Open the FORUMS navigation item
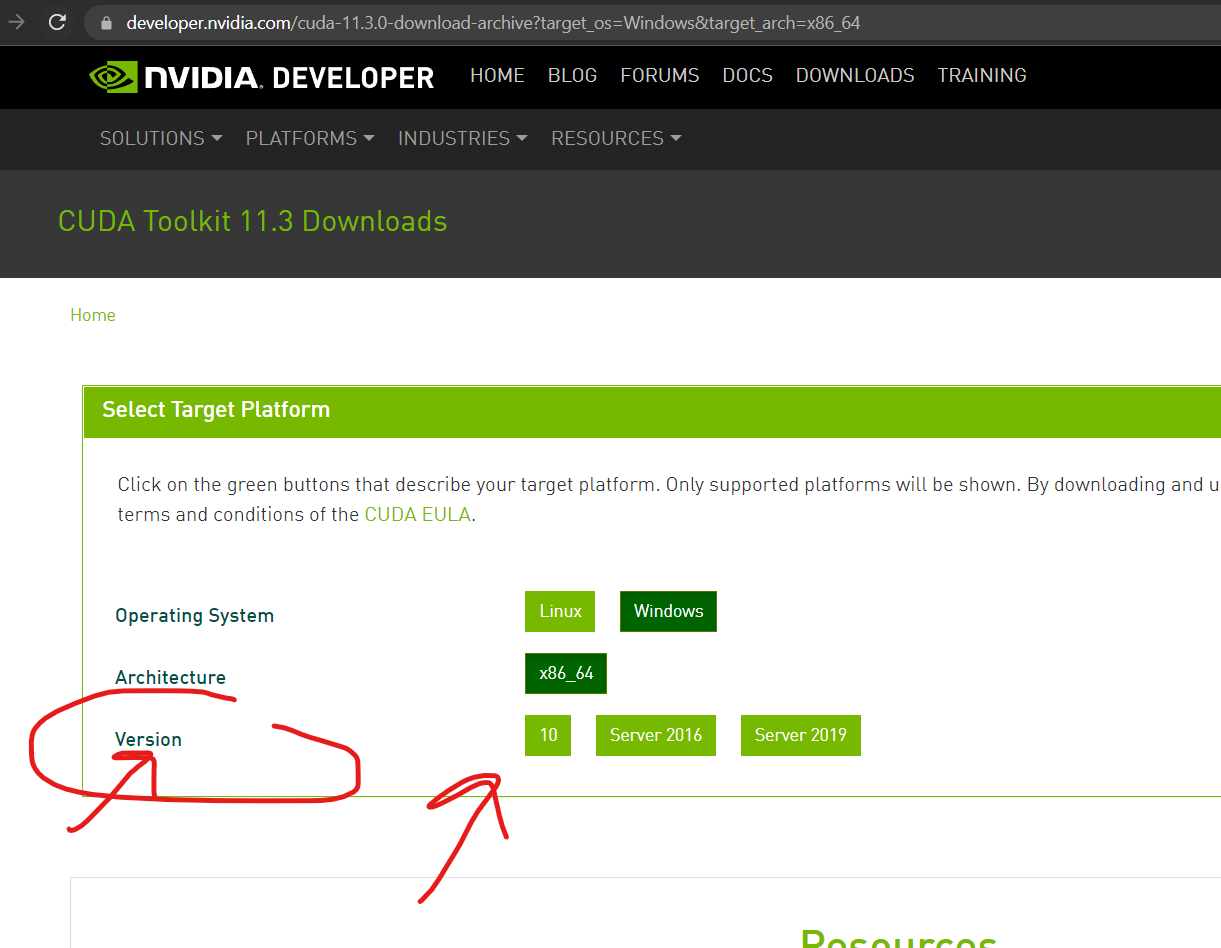Screen dimensions: 1221x948 point(660,76)
